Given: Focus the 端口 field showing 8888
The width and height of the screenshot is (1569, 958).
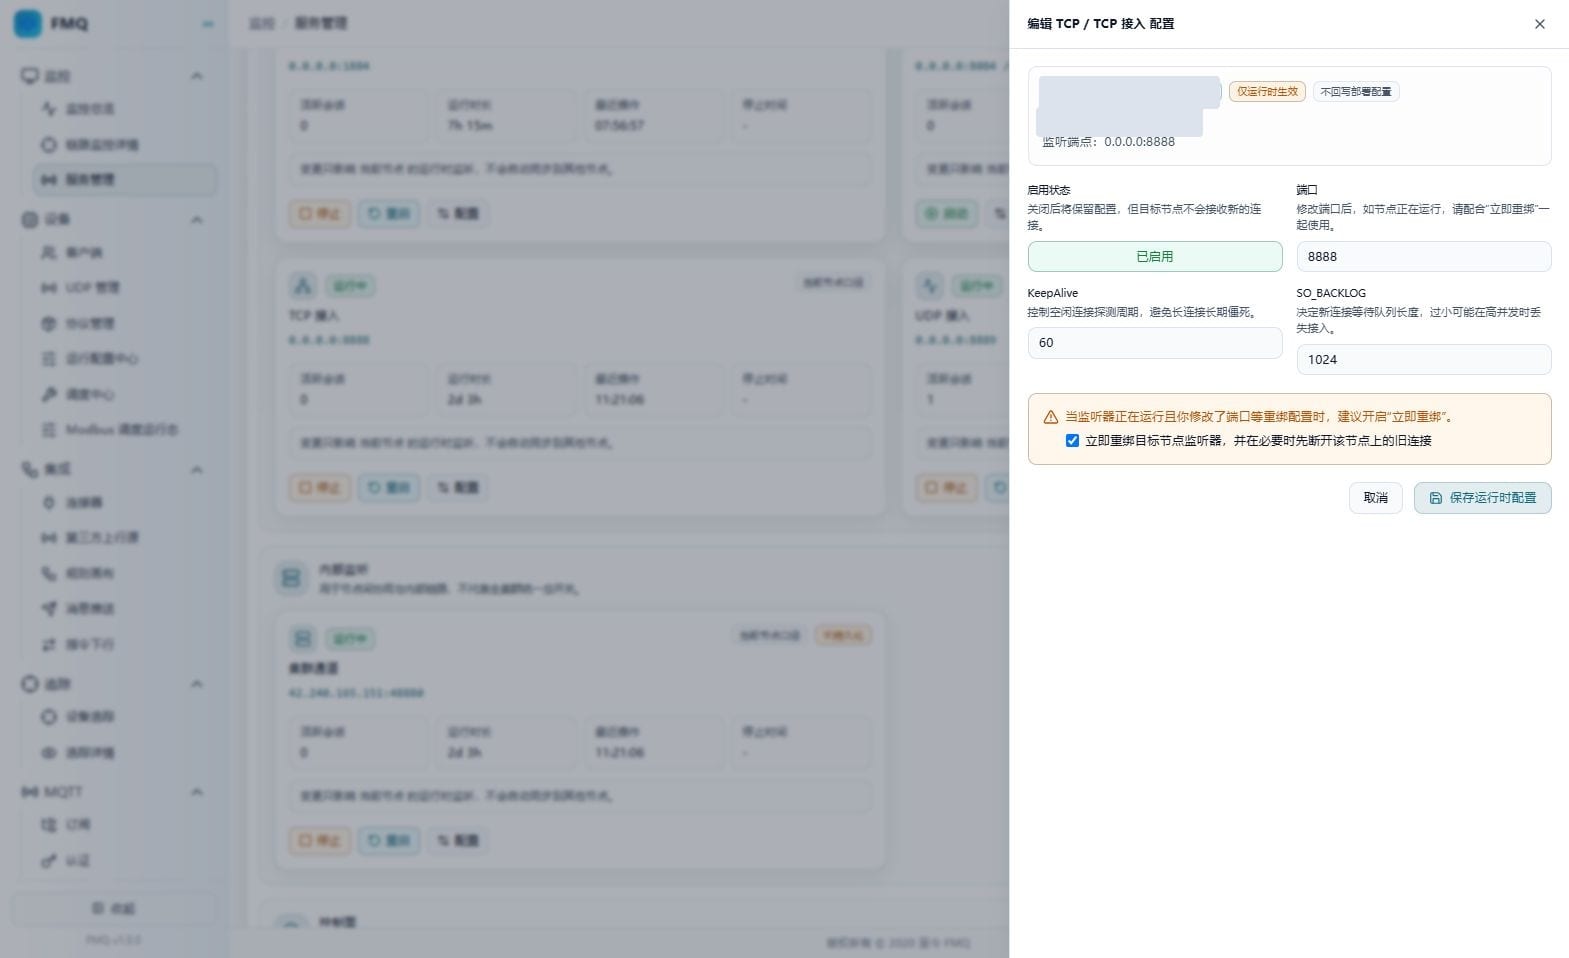Looking at the screenshot, I should coord(1423,257).
